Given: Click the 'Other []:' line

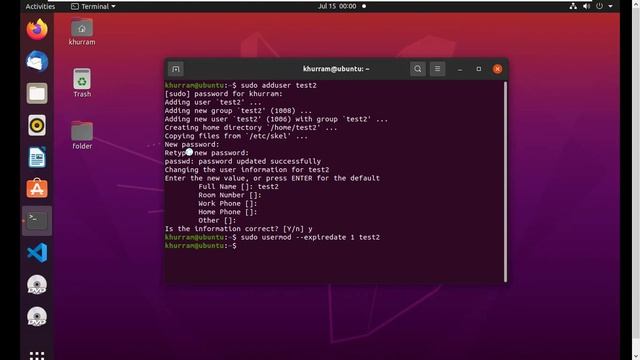Looking at the screenshot, I should coord(217,220).
